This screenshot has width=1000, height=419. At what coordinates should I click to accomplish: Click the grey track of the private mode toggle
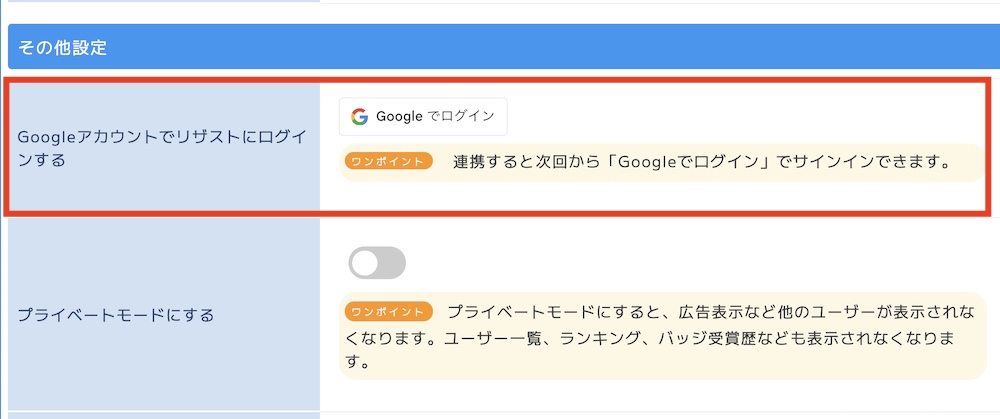(x=392, y=263)
